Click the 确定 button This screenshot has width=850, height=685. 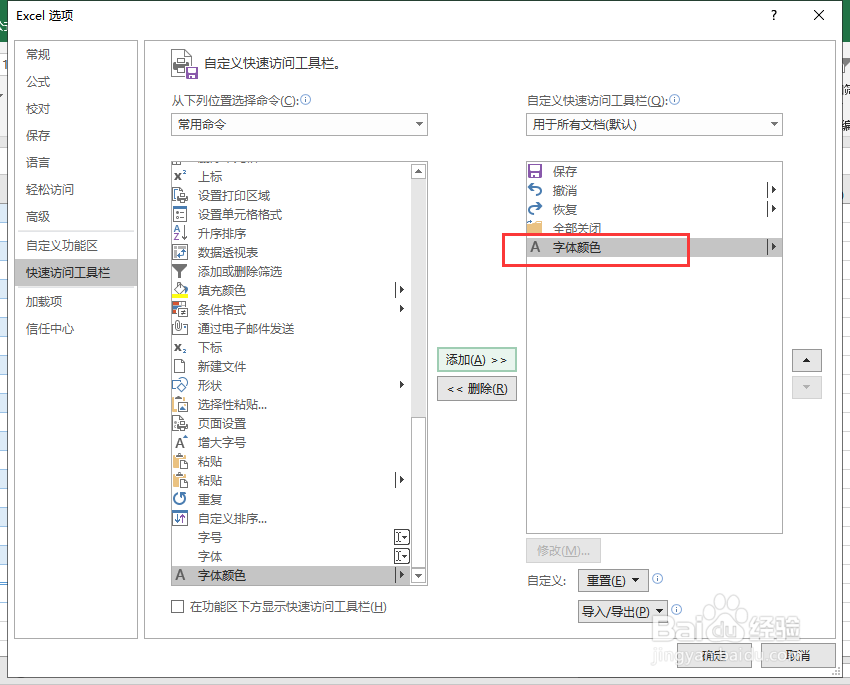coord(714,656)
